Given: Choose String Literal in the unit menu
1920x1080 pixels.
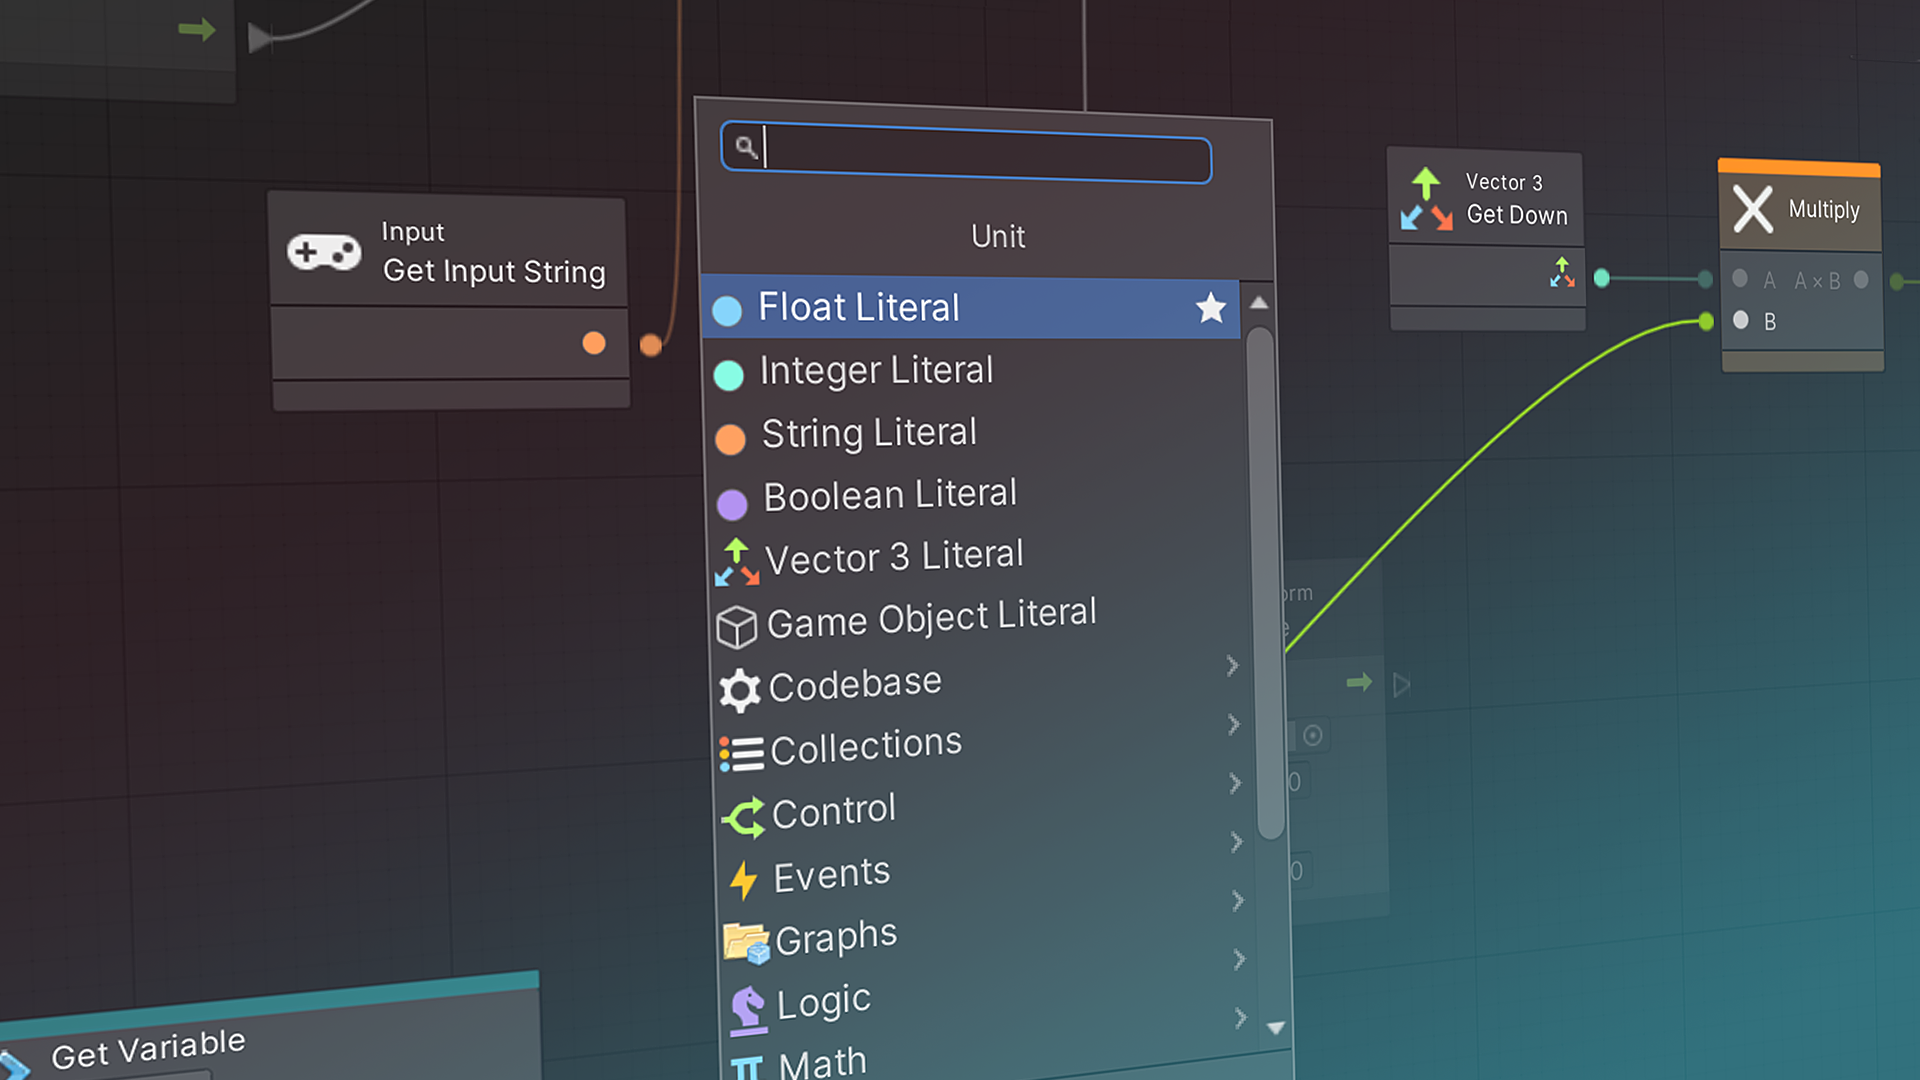Looking at the screenshot, I should point(868,433).
